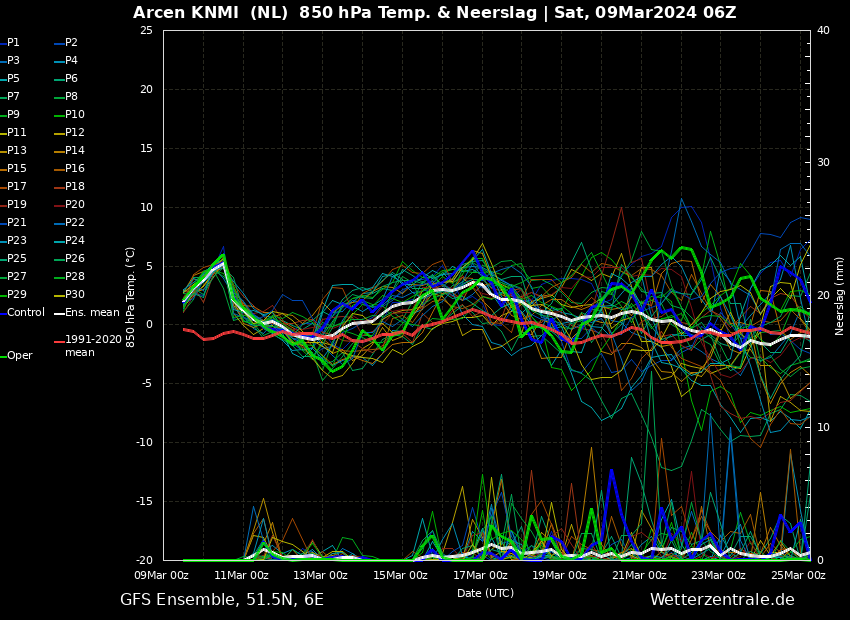Screen dimensions: 850x620
Task: Click the Date (UTC) axis title
Action: click(x=485, y=593)
